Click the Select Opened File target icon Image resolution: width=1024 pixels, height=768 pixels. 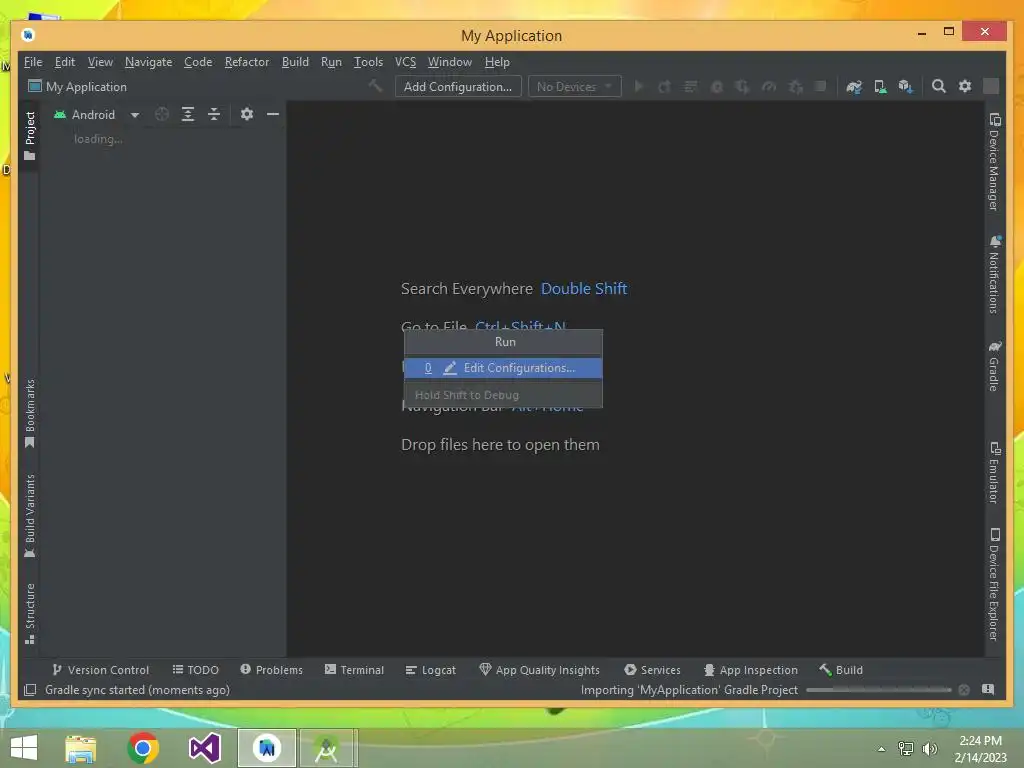[x=162, y=114]
